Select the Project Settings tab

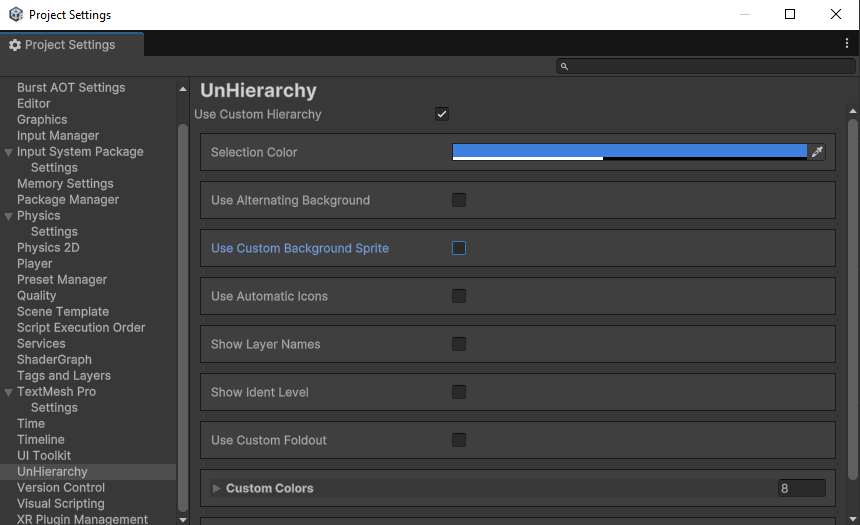coord(70,45)
